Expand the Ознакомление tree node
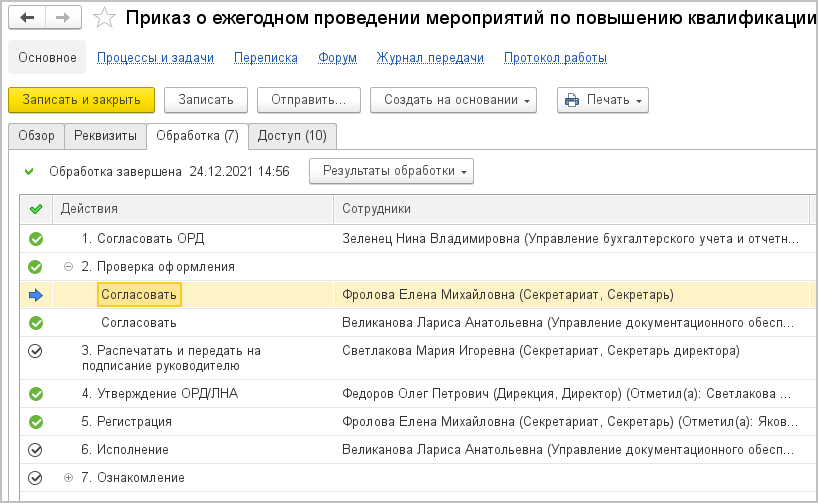 69,478
